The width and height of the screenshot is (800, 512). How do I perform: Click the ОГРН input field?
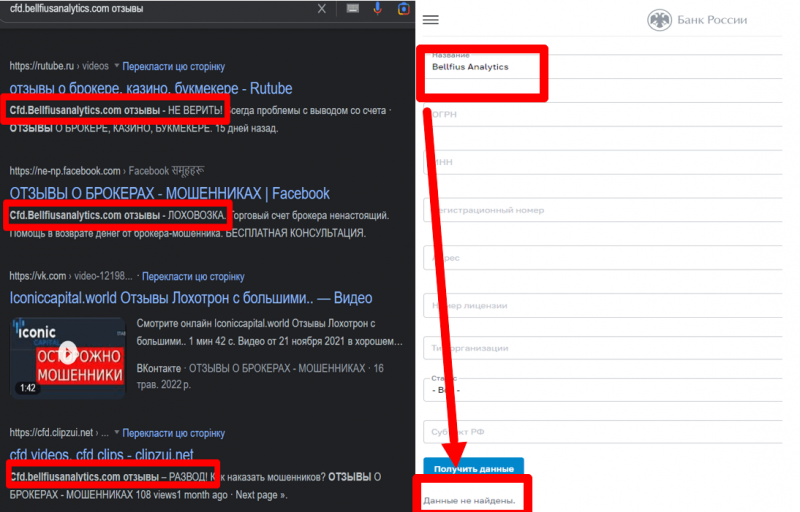click(x=603, y=115)
